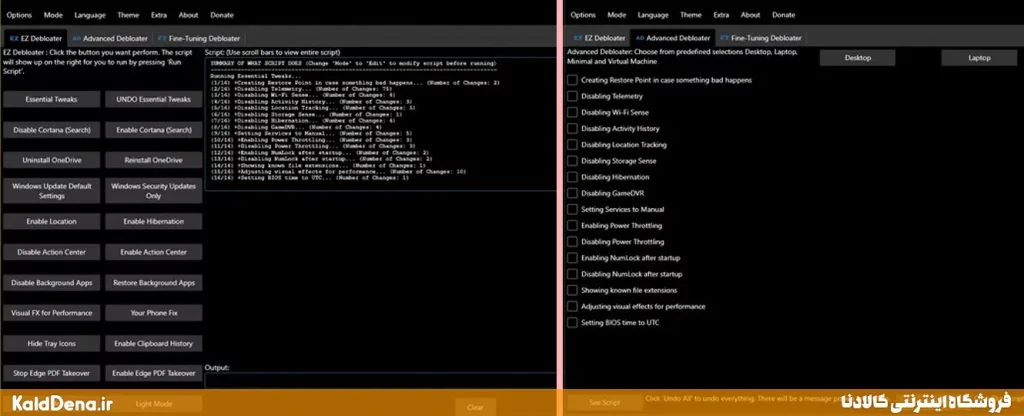Click Enable Location button
The height and width of the screenshot is (416, 1024).
(52, 221)
